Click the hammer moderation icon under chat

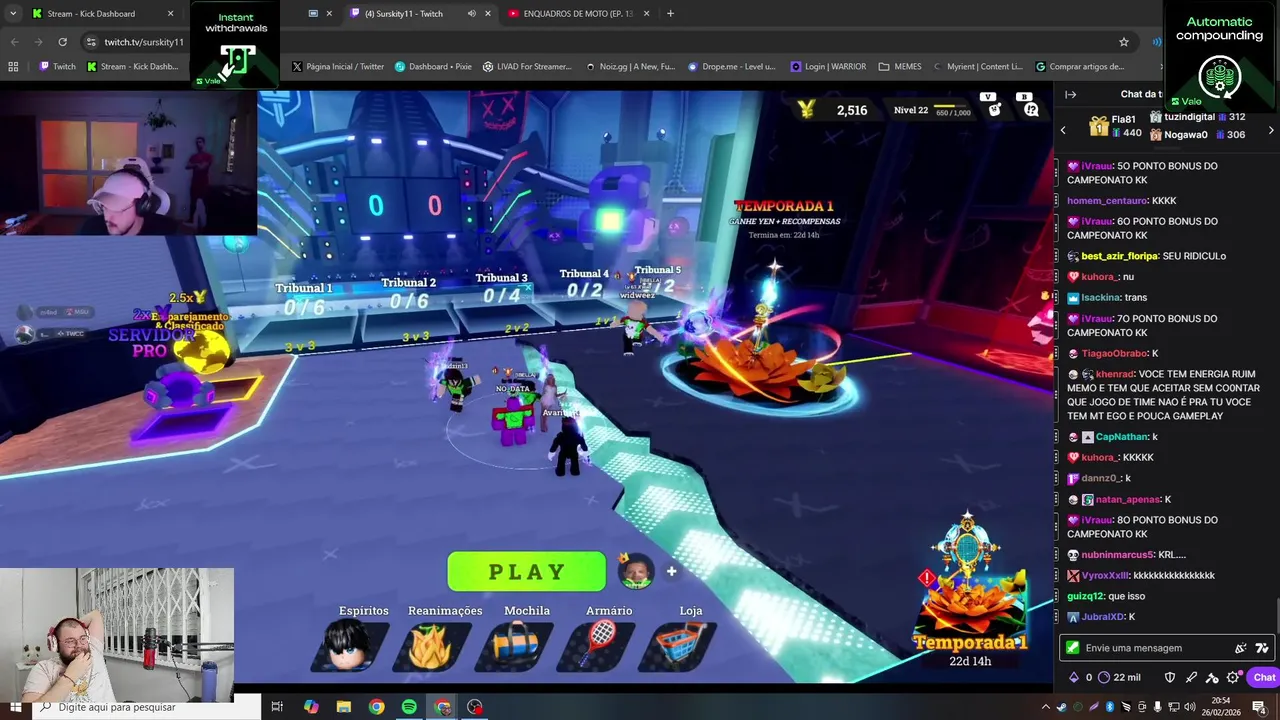(x=1212, y=677)
